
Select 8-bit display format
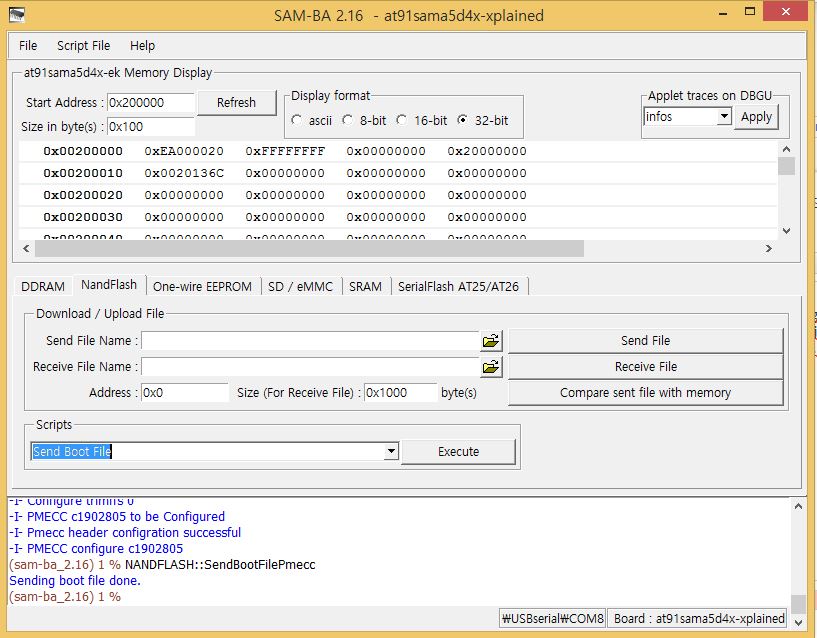point(348,120)
